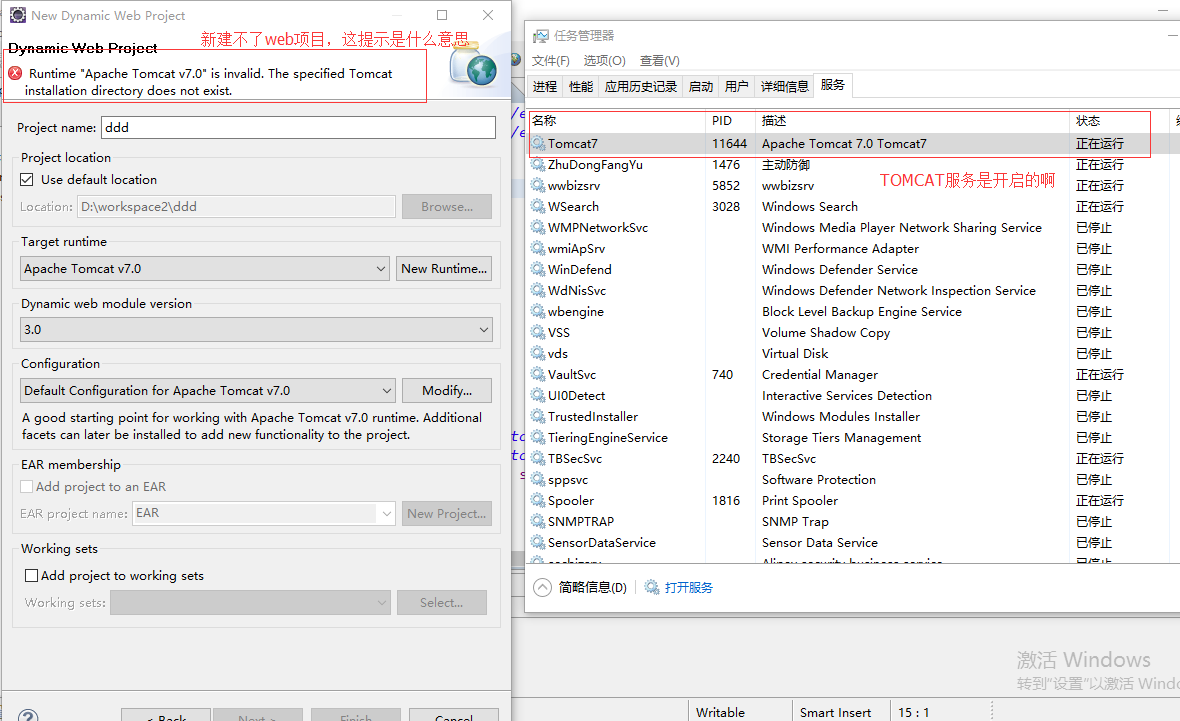Click the gear icon next to UI0Detect
Viewport: 1180px width, 721px height.
tap(538, 395)
